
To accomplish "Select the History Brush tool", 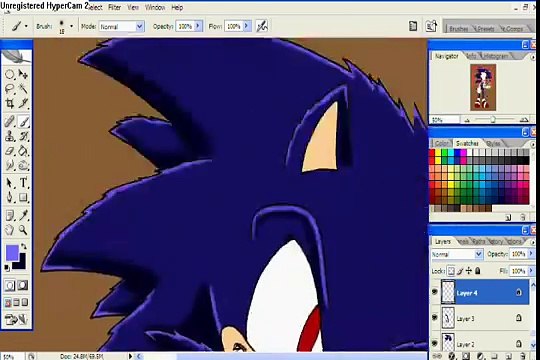I will tap(23, 136).
